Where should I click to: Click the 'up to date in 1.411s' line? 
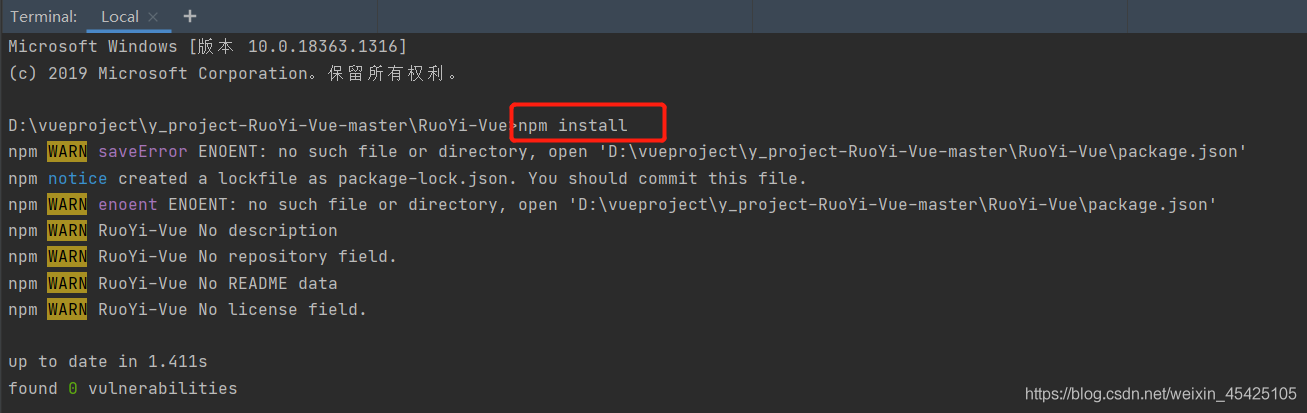click(108, 361)
